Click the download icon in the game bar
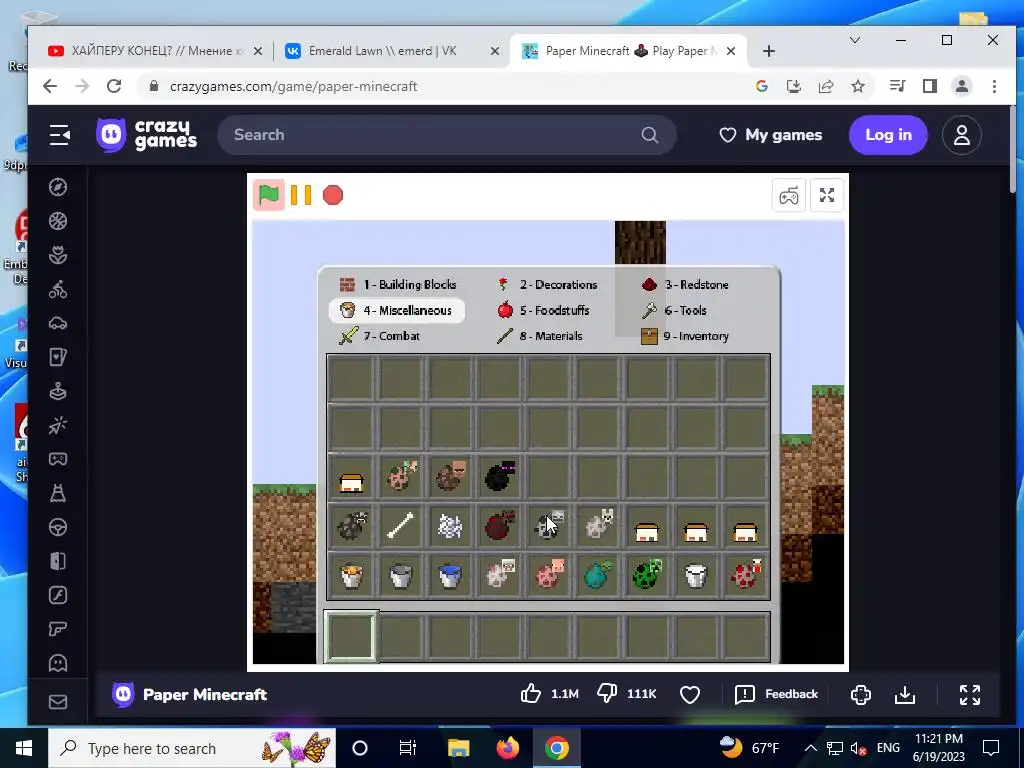1024x768 pixels. point(904,694)
